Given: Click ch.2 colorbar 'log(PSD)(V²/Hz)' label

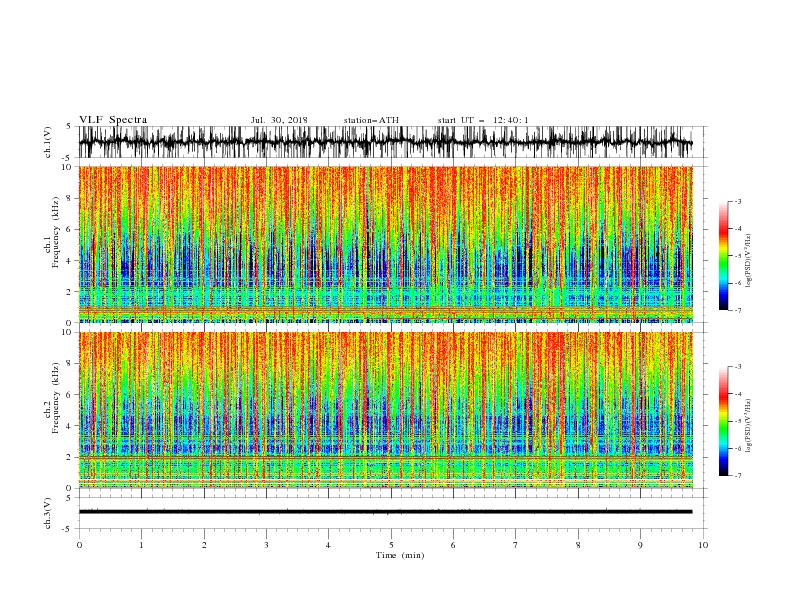Looking at the screenshot, I should (749, 426).
